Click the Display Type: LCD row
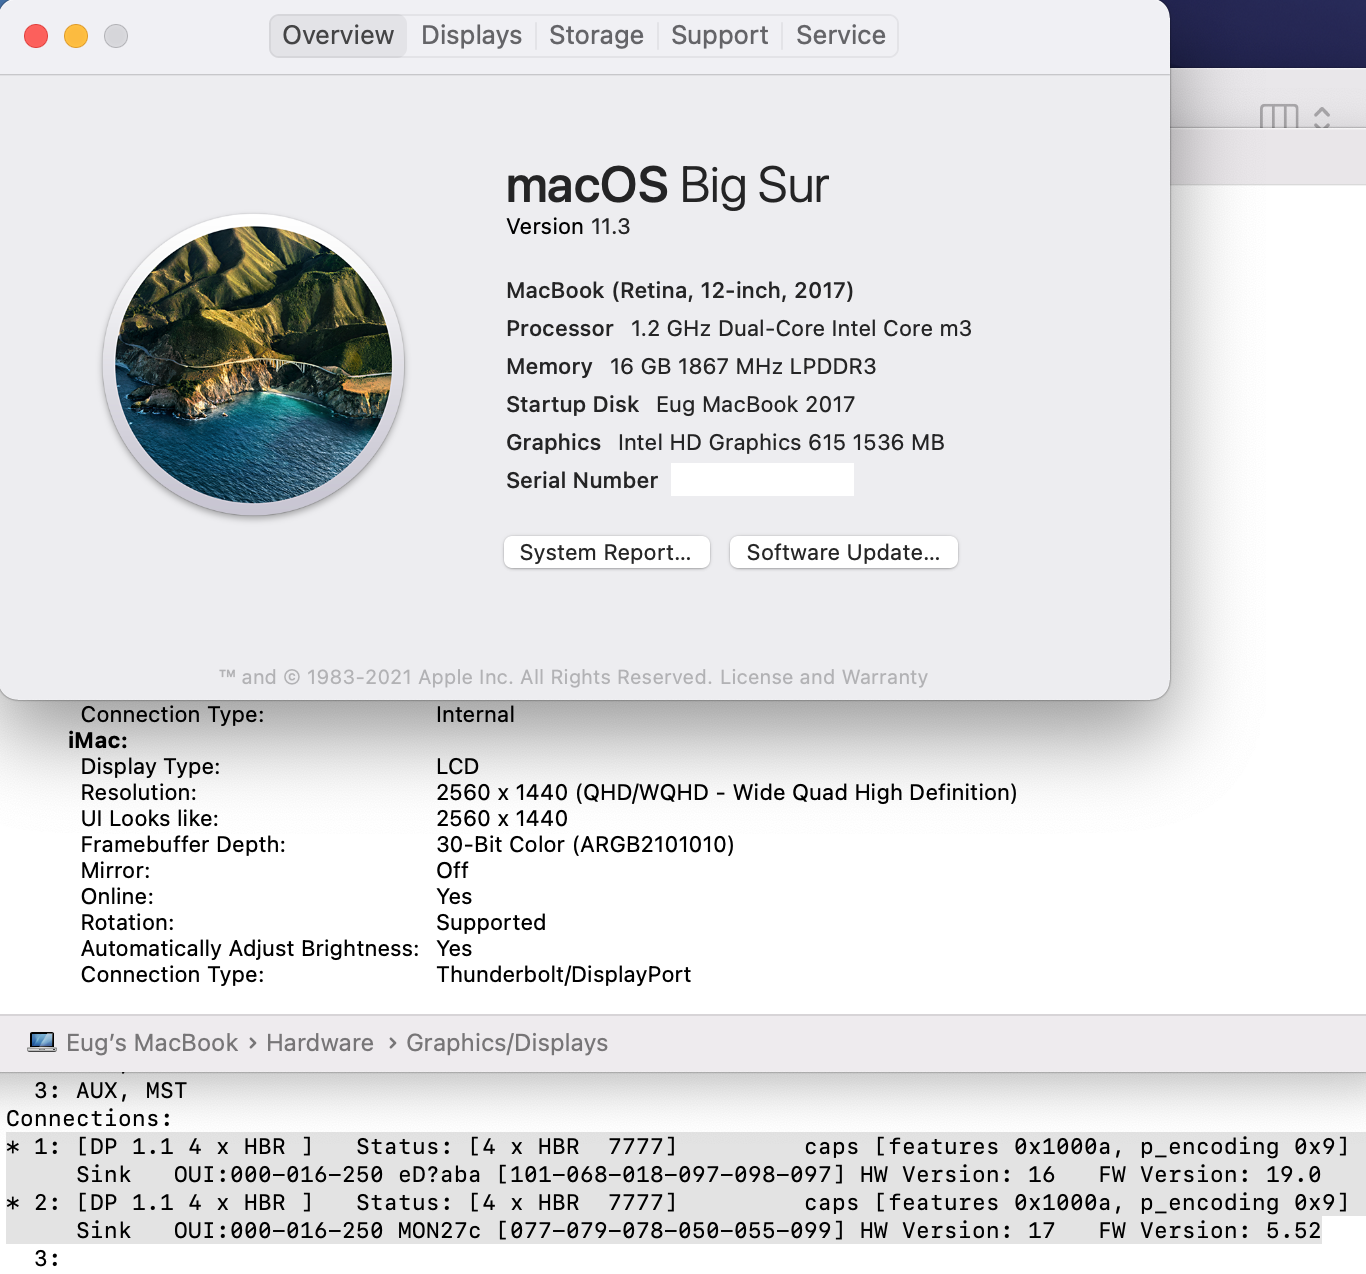 coord(280,766)
